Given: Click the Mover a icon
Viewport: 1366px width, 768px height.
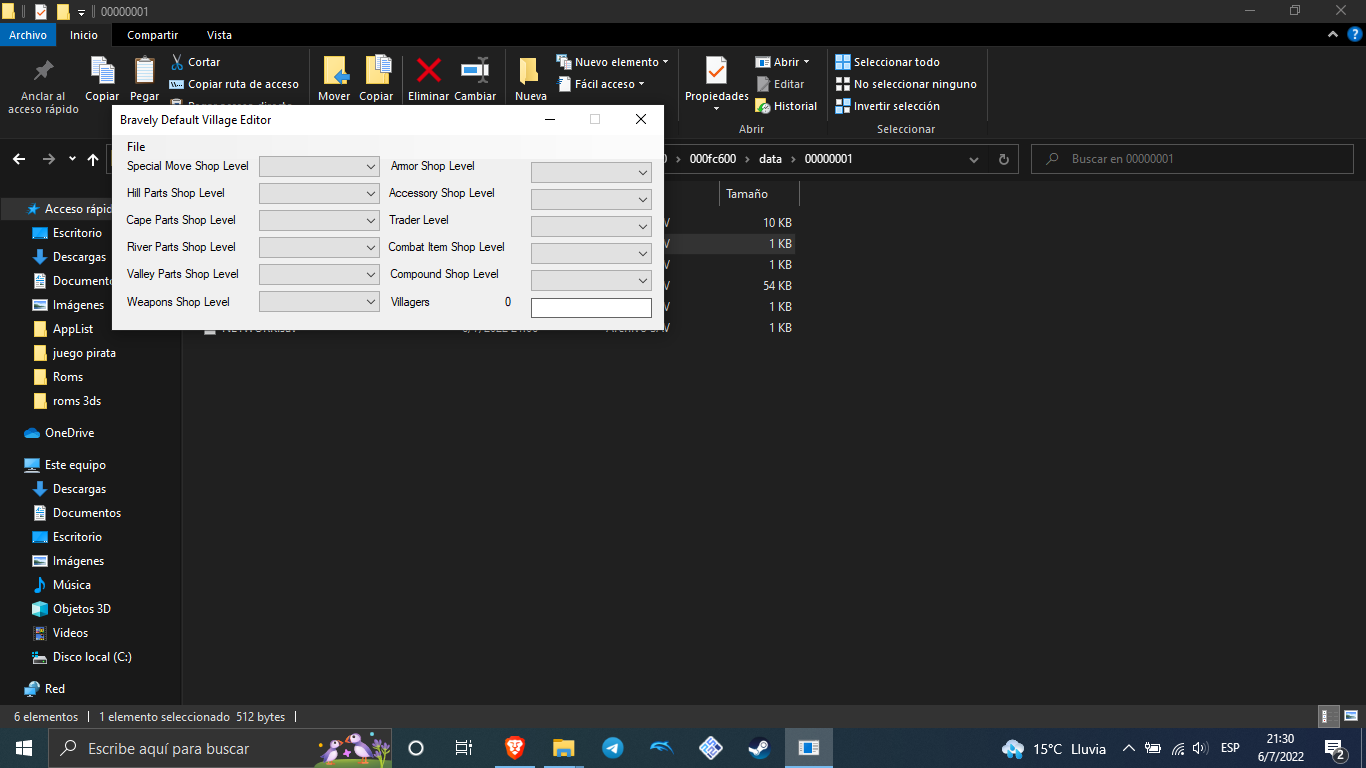Looking at the screenshot, I should pos(334,70).
